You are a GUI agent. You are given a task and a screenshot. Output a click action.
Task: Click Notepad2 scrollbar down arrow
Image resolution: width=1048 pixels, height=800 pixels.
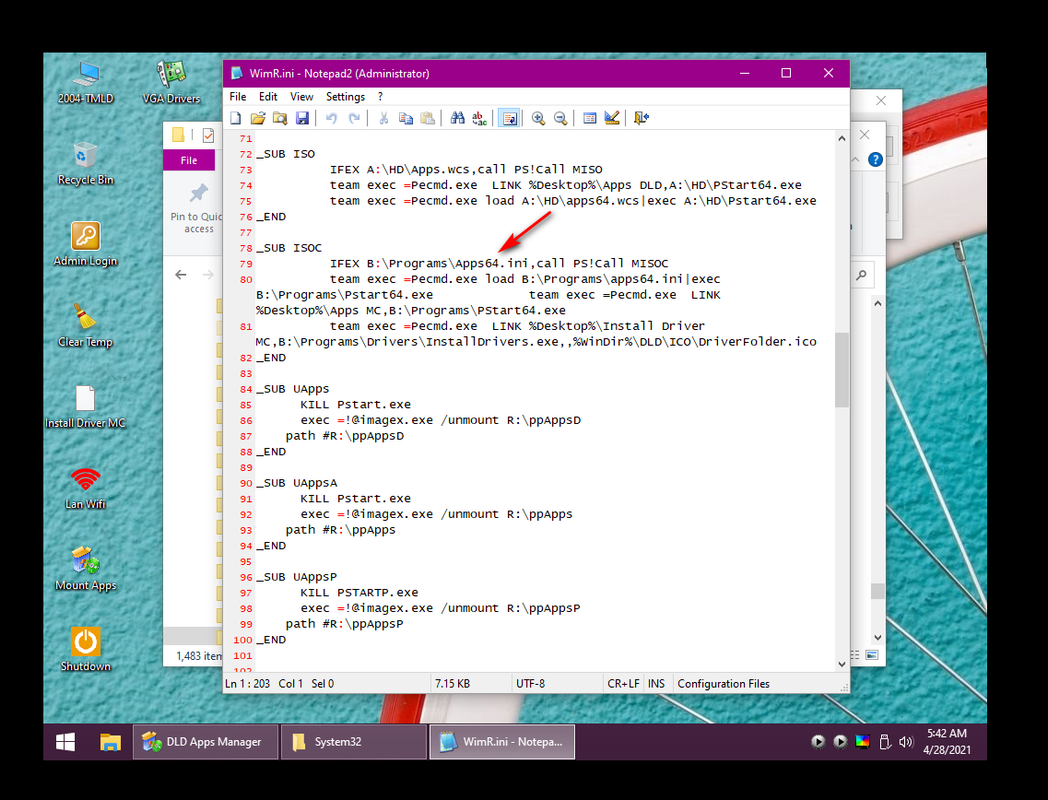point(841,664)
